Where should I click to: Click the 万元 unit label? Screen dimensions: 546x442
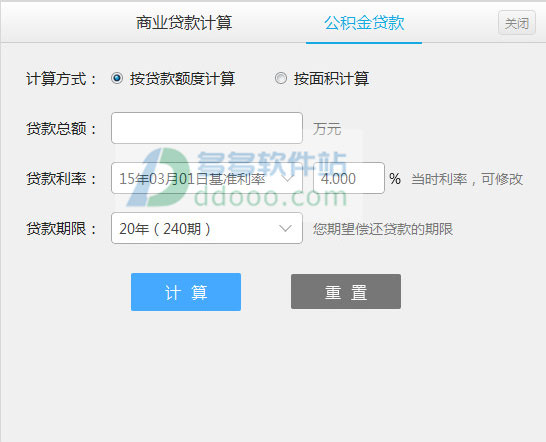(x=327, y=129)
